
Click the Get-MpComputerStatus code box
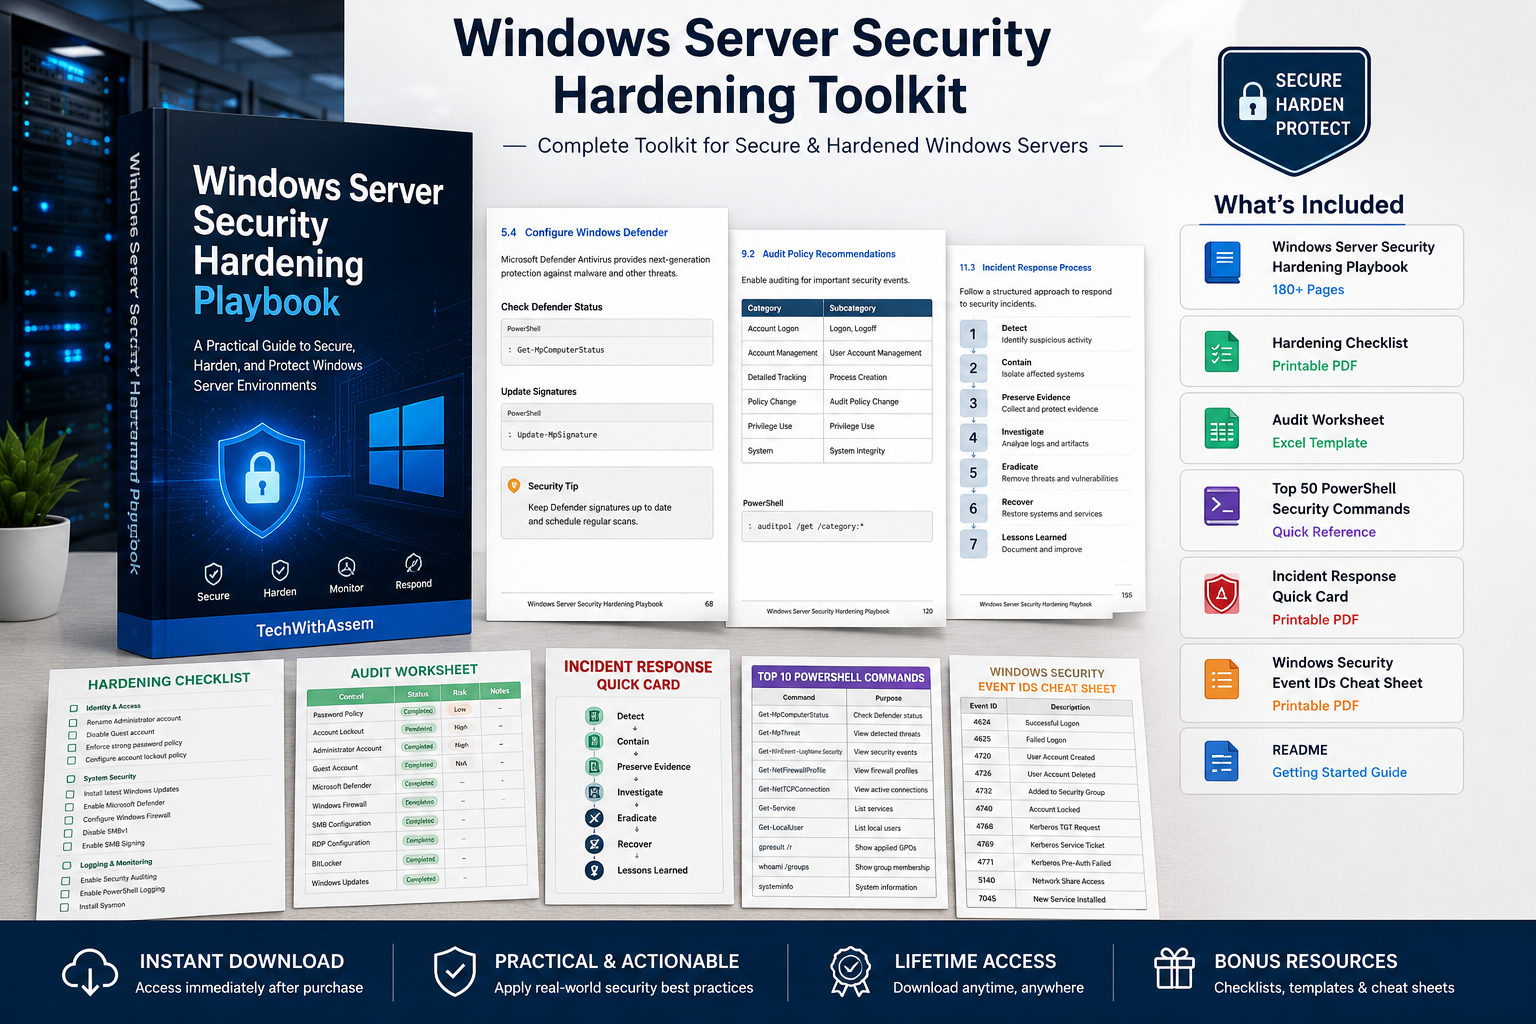coord(607,343)
